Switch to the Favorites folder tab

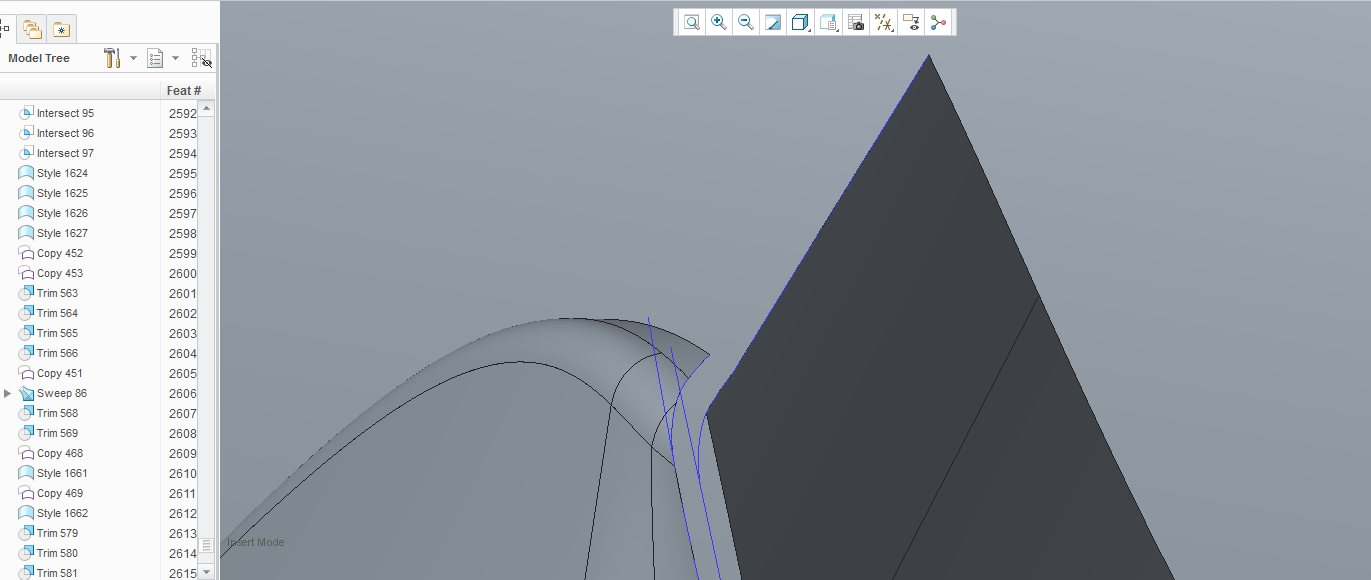[x=61, y=29]
